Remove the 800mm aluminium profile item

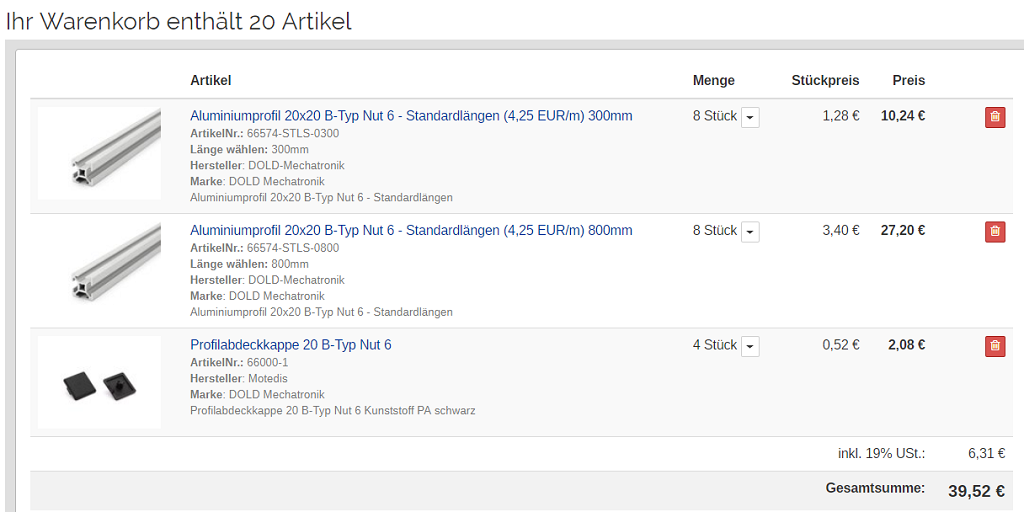pyautogui.click(x=995, y=232)
